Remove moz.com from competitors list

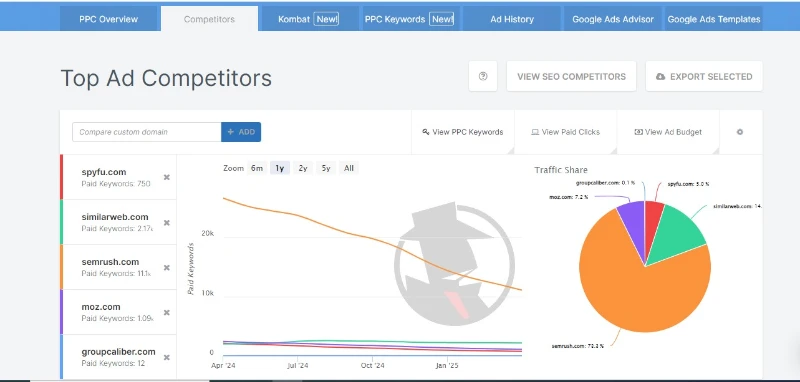[166, 313]
